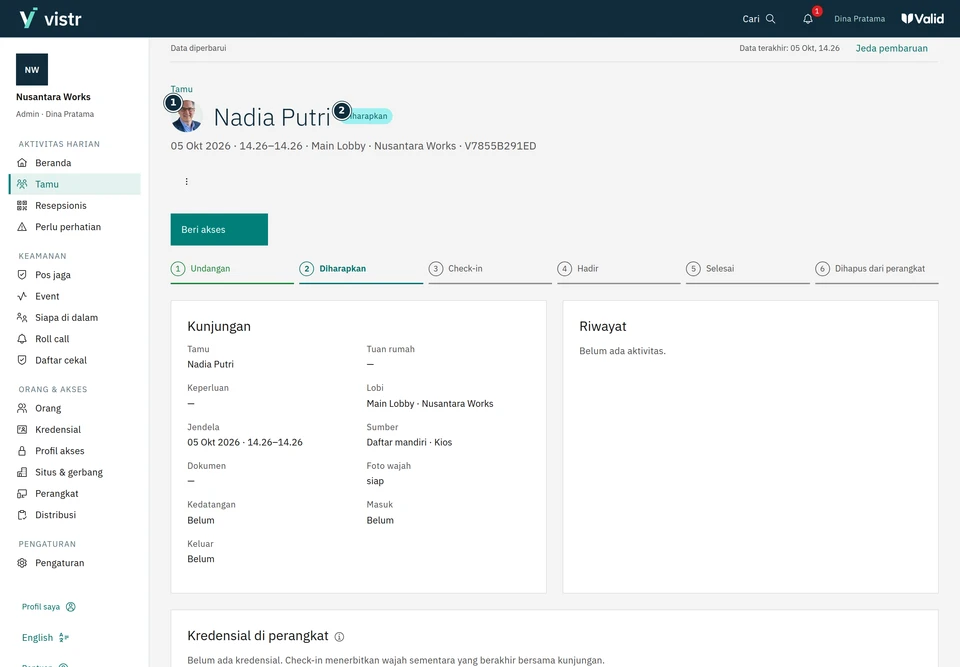Open the Event sidebar entry
The image size is (960, 667).
pos(75,296)
